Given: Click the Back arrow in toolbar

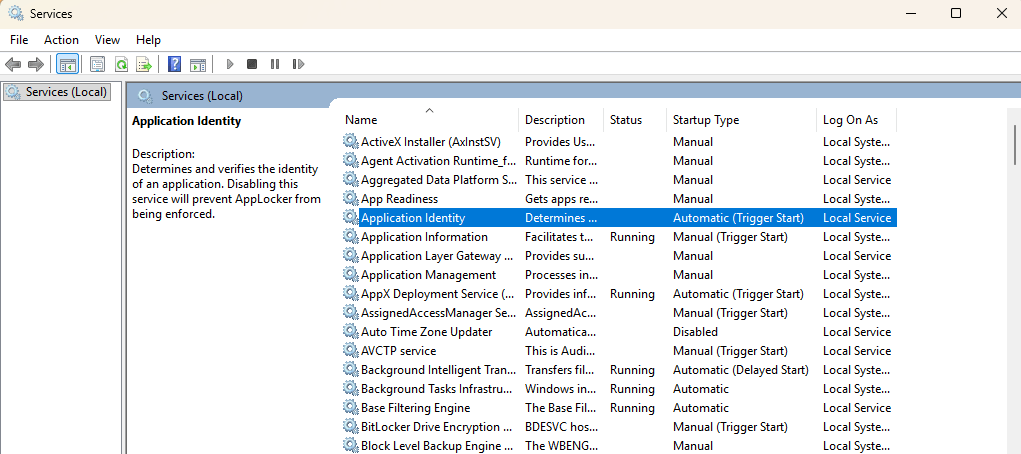Looking at the screenshot, I should (13, 64).
